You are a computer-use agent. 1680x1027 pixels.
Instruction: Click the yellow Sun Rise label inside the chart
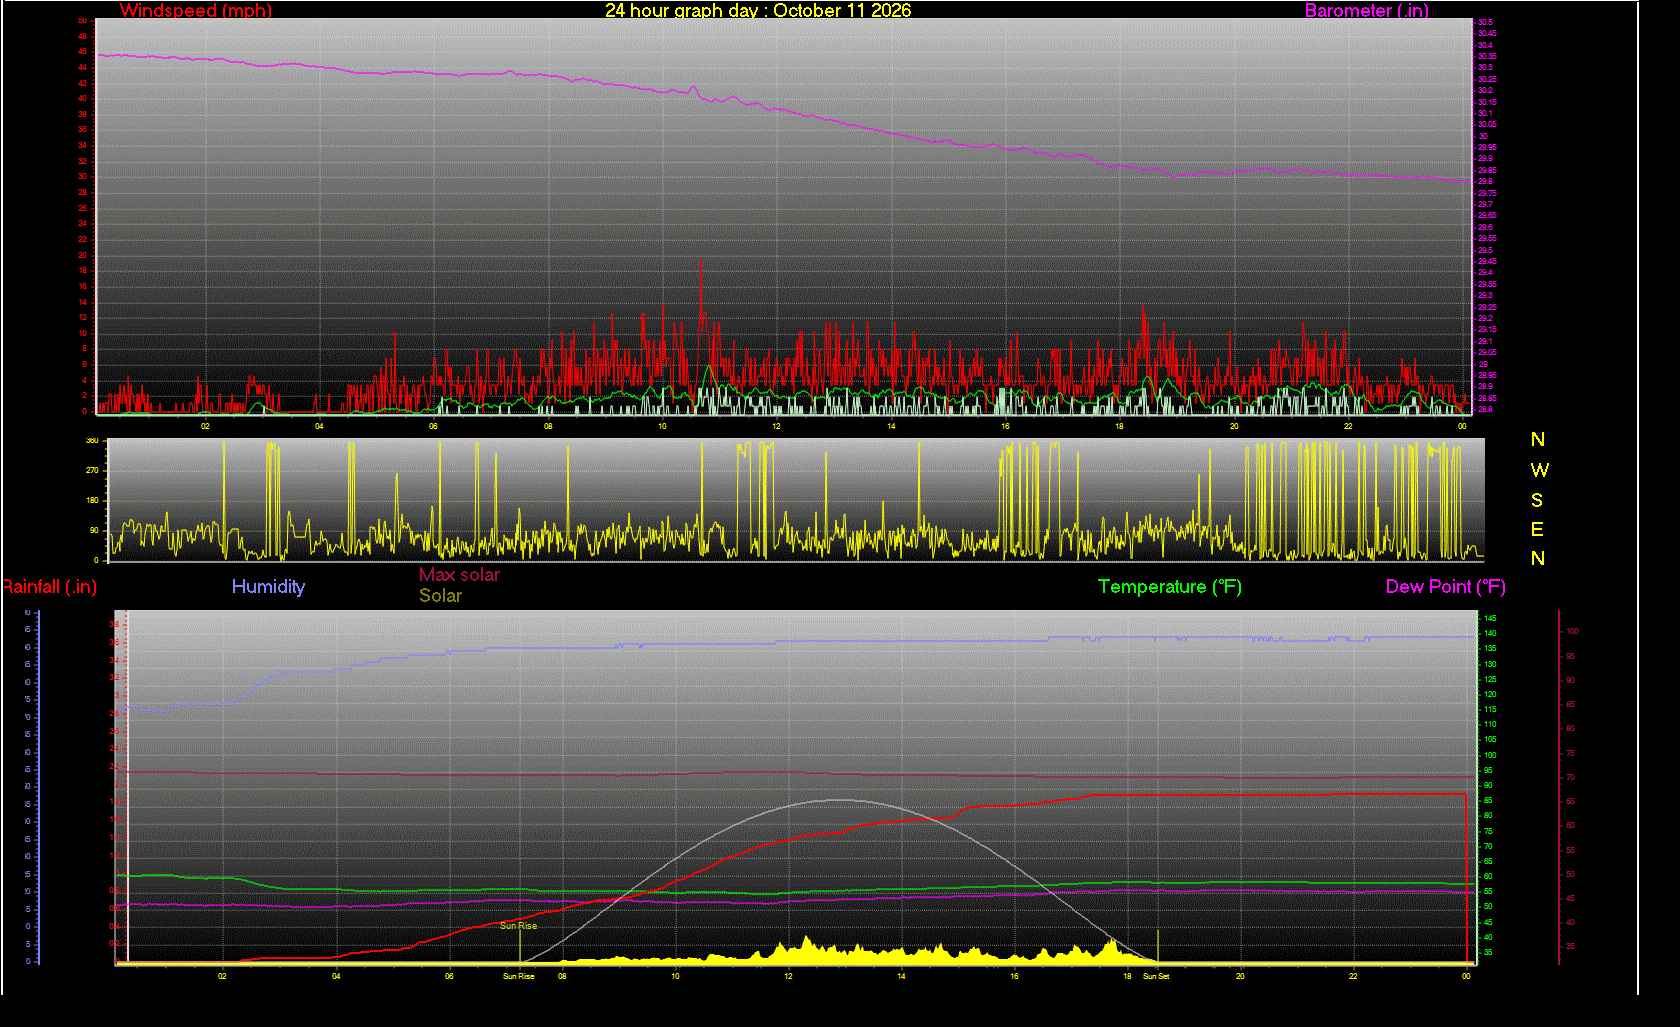[x=518, y=926]
